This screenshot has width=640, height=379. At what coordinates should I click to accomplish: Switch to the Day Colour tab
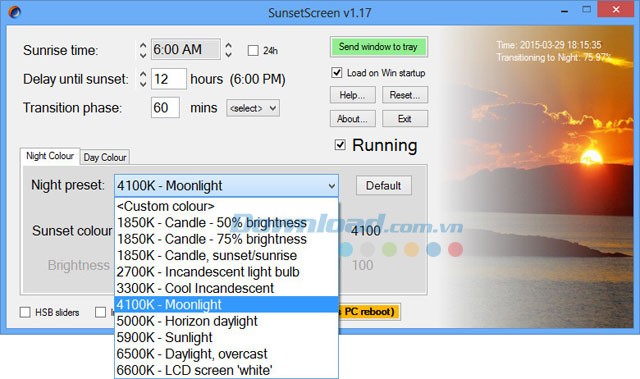click(x=105, y=157)
